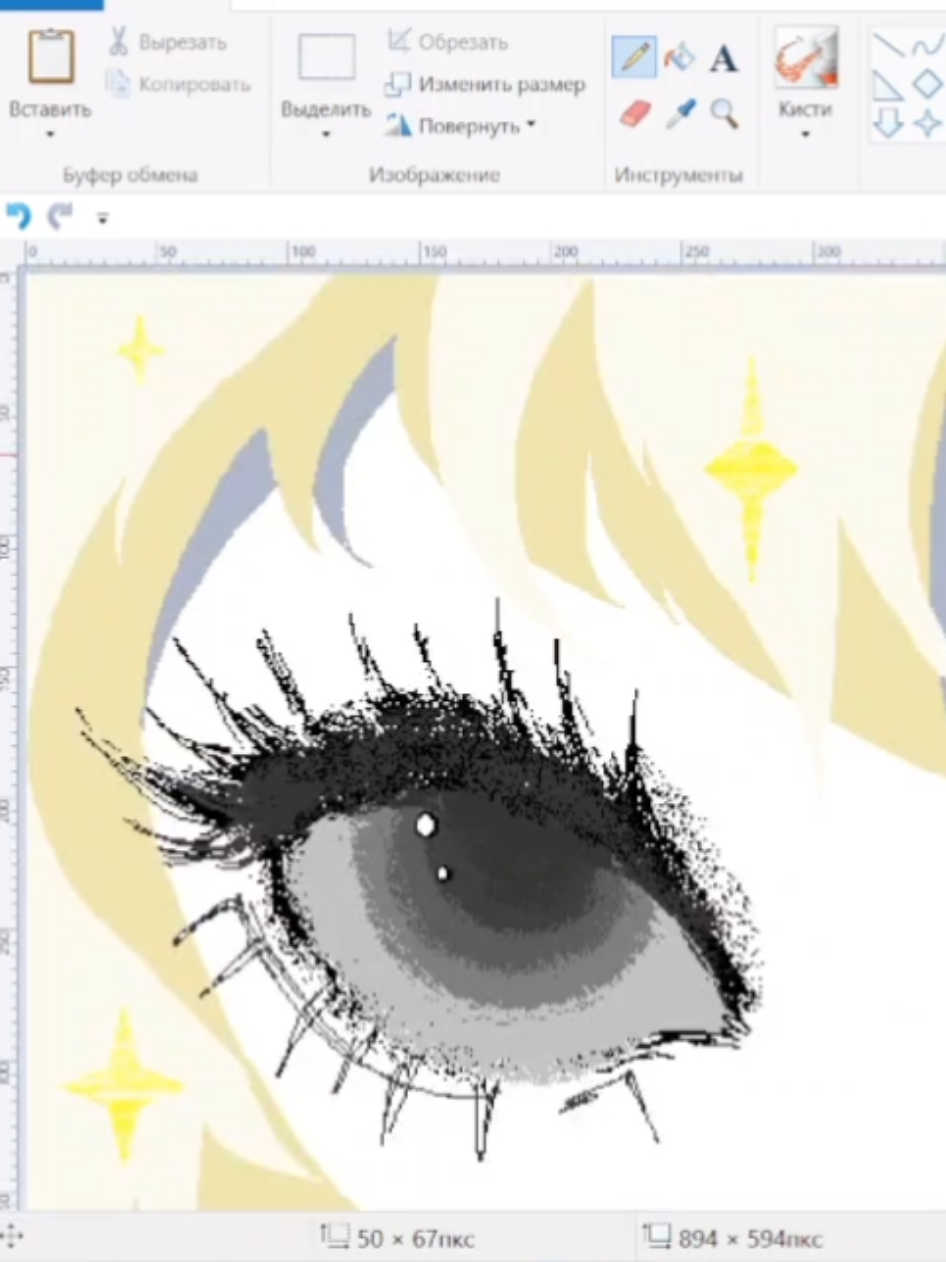Open the Вставить paste dropdown arrow
Screen dimensions: 946x1262
[50, 133]
